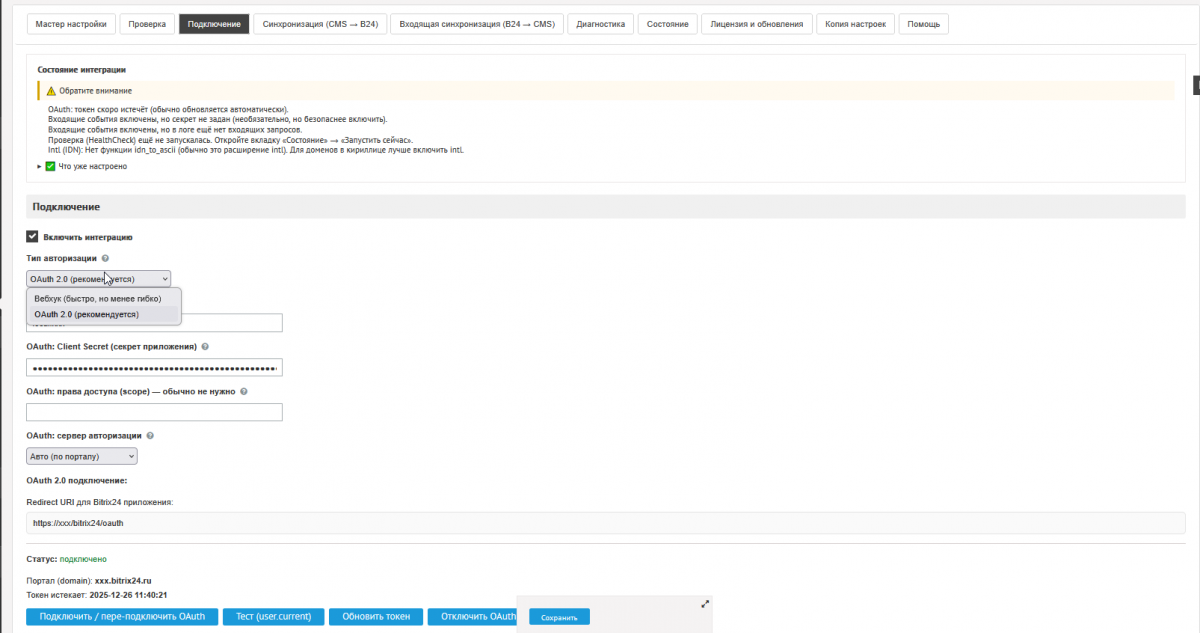
Task: Choose Вебхук option in the dropdown list
Action: (x=97, y=299)
